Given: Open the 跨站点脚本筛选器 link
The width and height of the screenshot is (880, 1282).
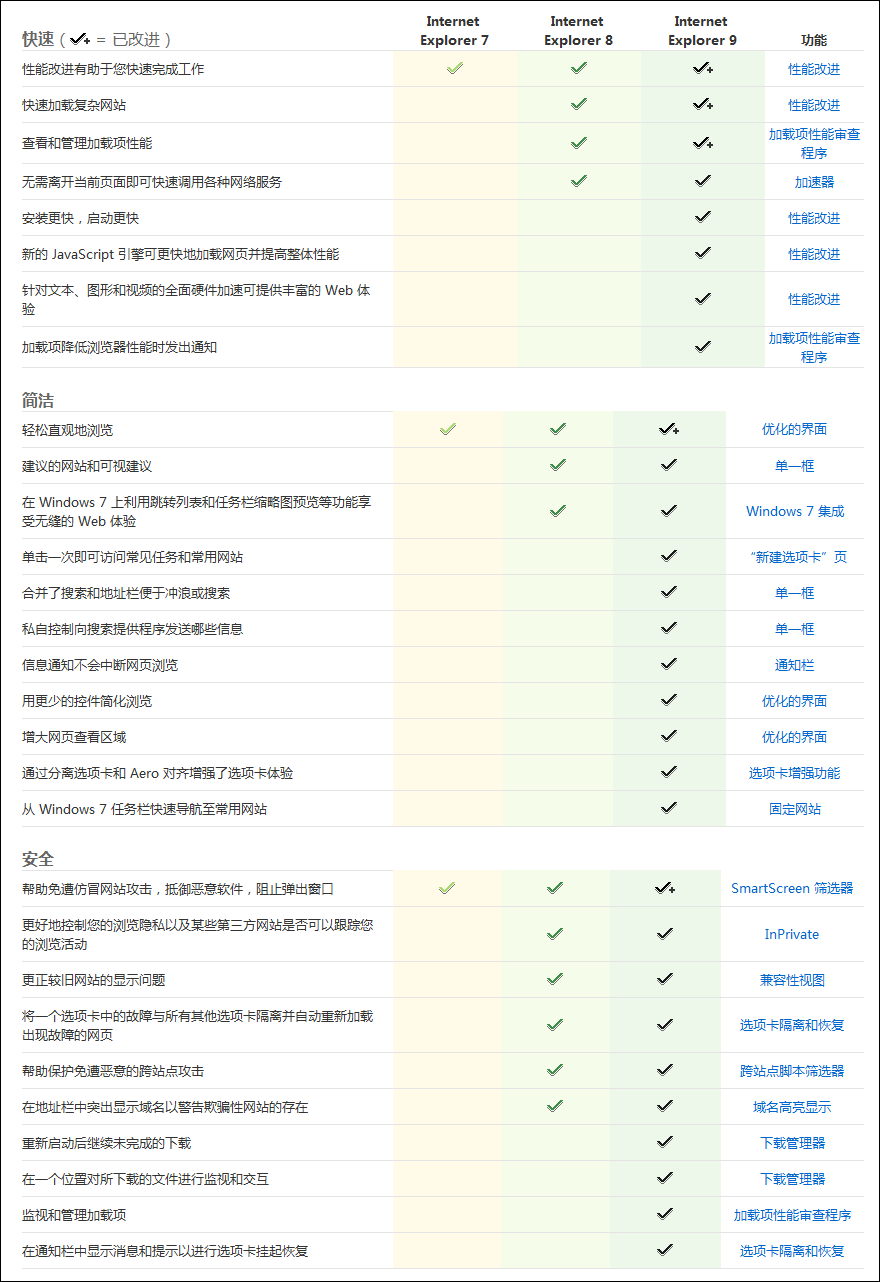Looking at the screenshot, I should [792, 1071].
